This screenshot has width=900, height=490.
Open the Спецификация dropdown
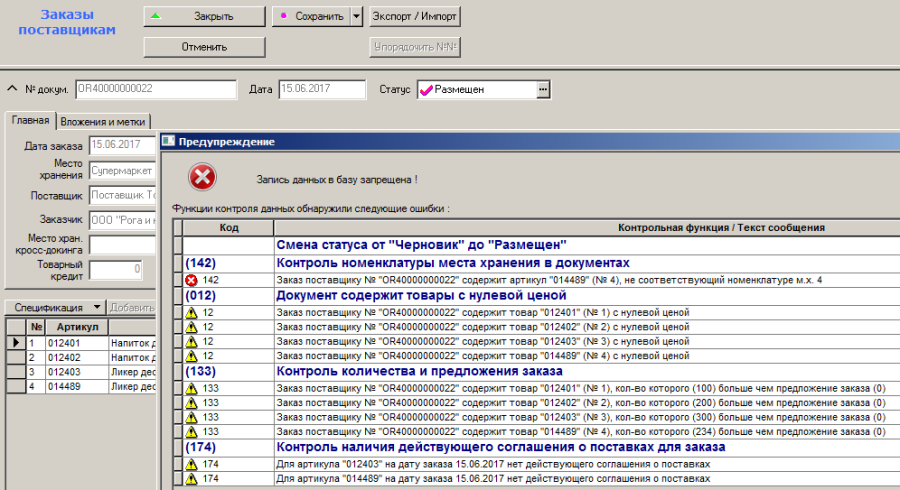55,308
